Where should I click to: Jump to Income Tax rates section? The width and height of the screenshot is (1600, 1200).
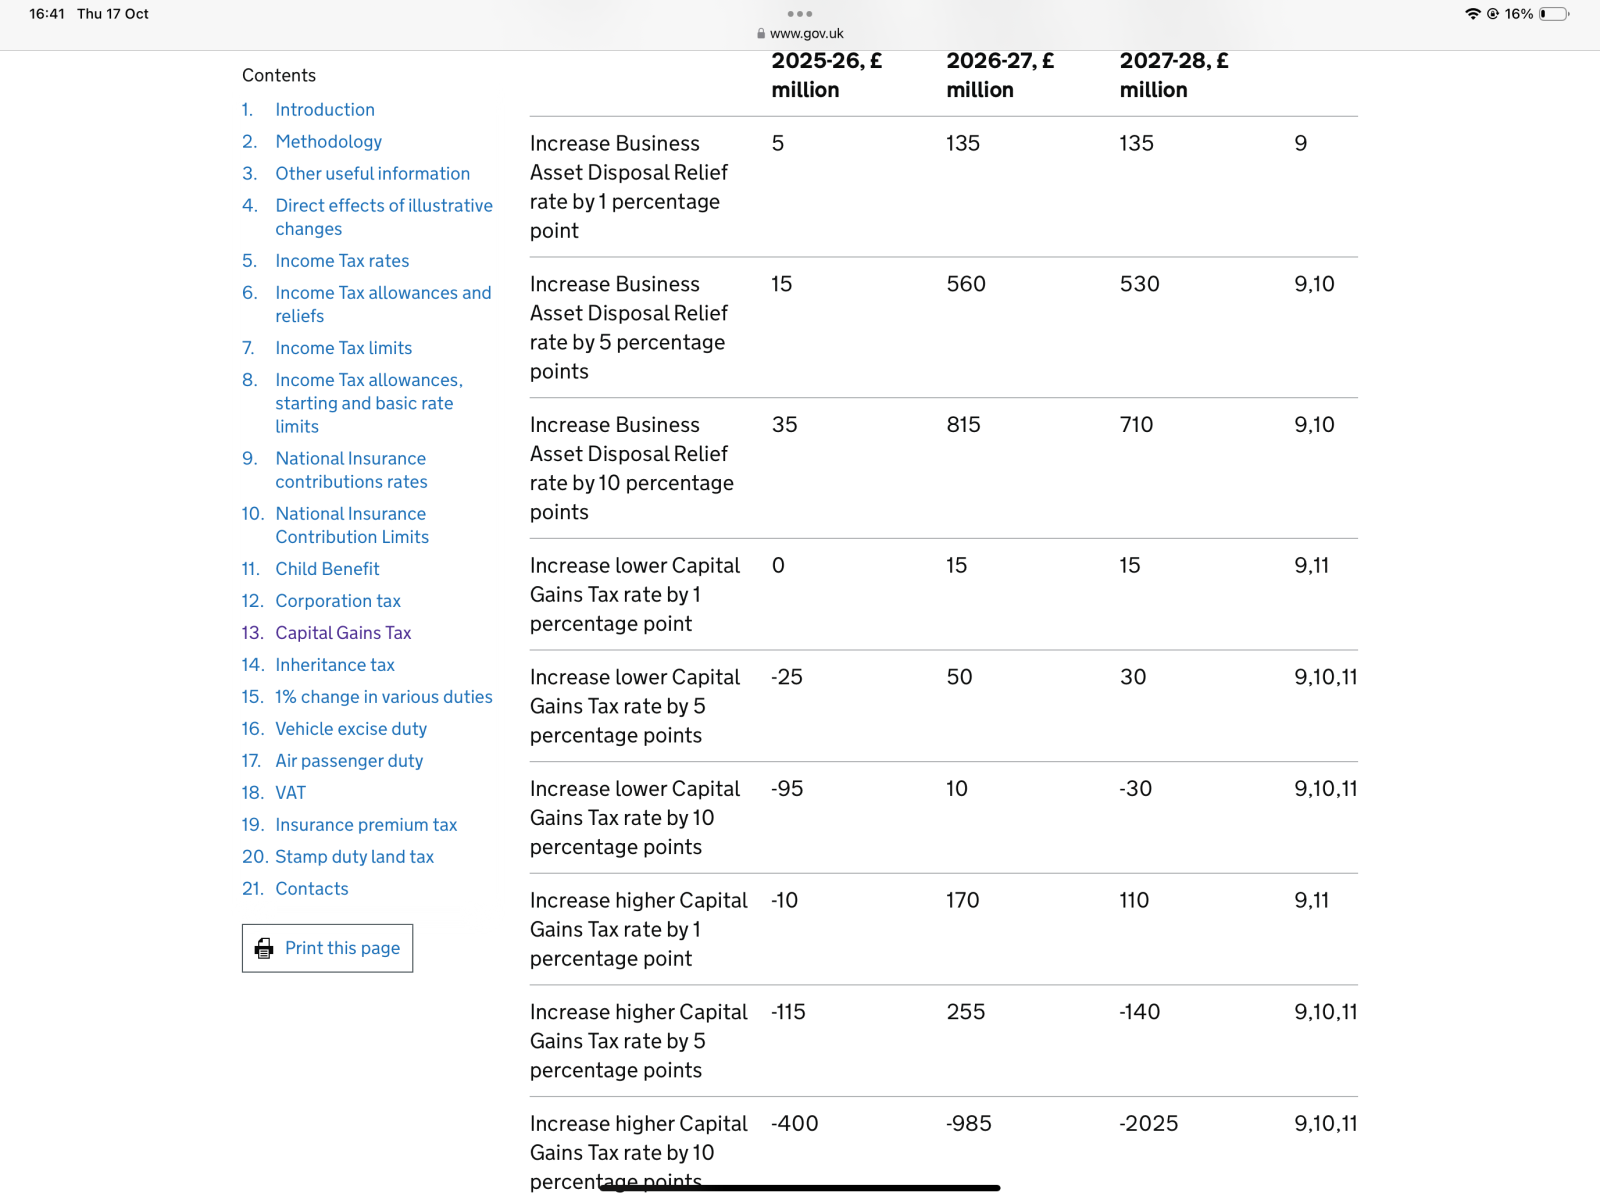point(342,261)
